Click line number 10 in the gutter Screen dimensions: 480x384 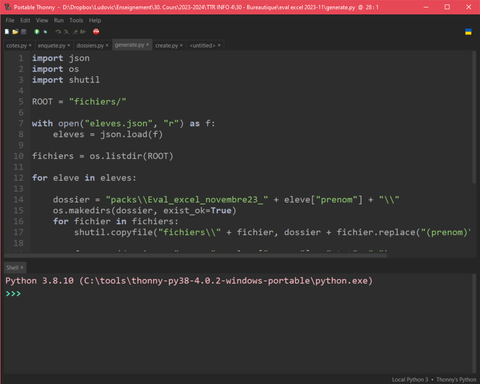coord(19,156)
